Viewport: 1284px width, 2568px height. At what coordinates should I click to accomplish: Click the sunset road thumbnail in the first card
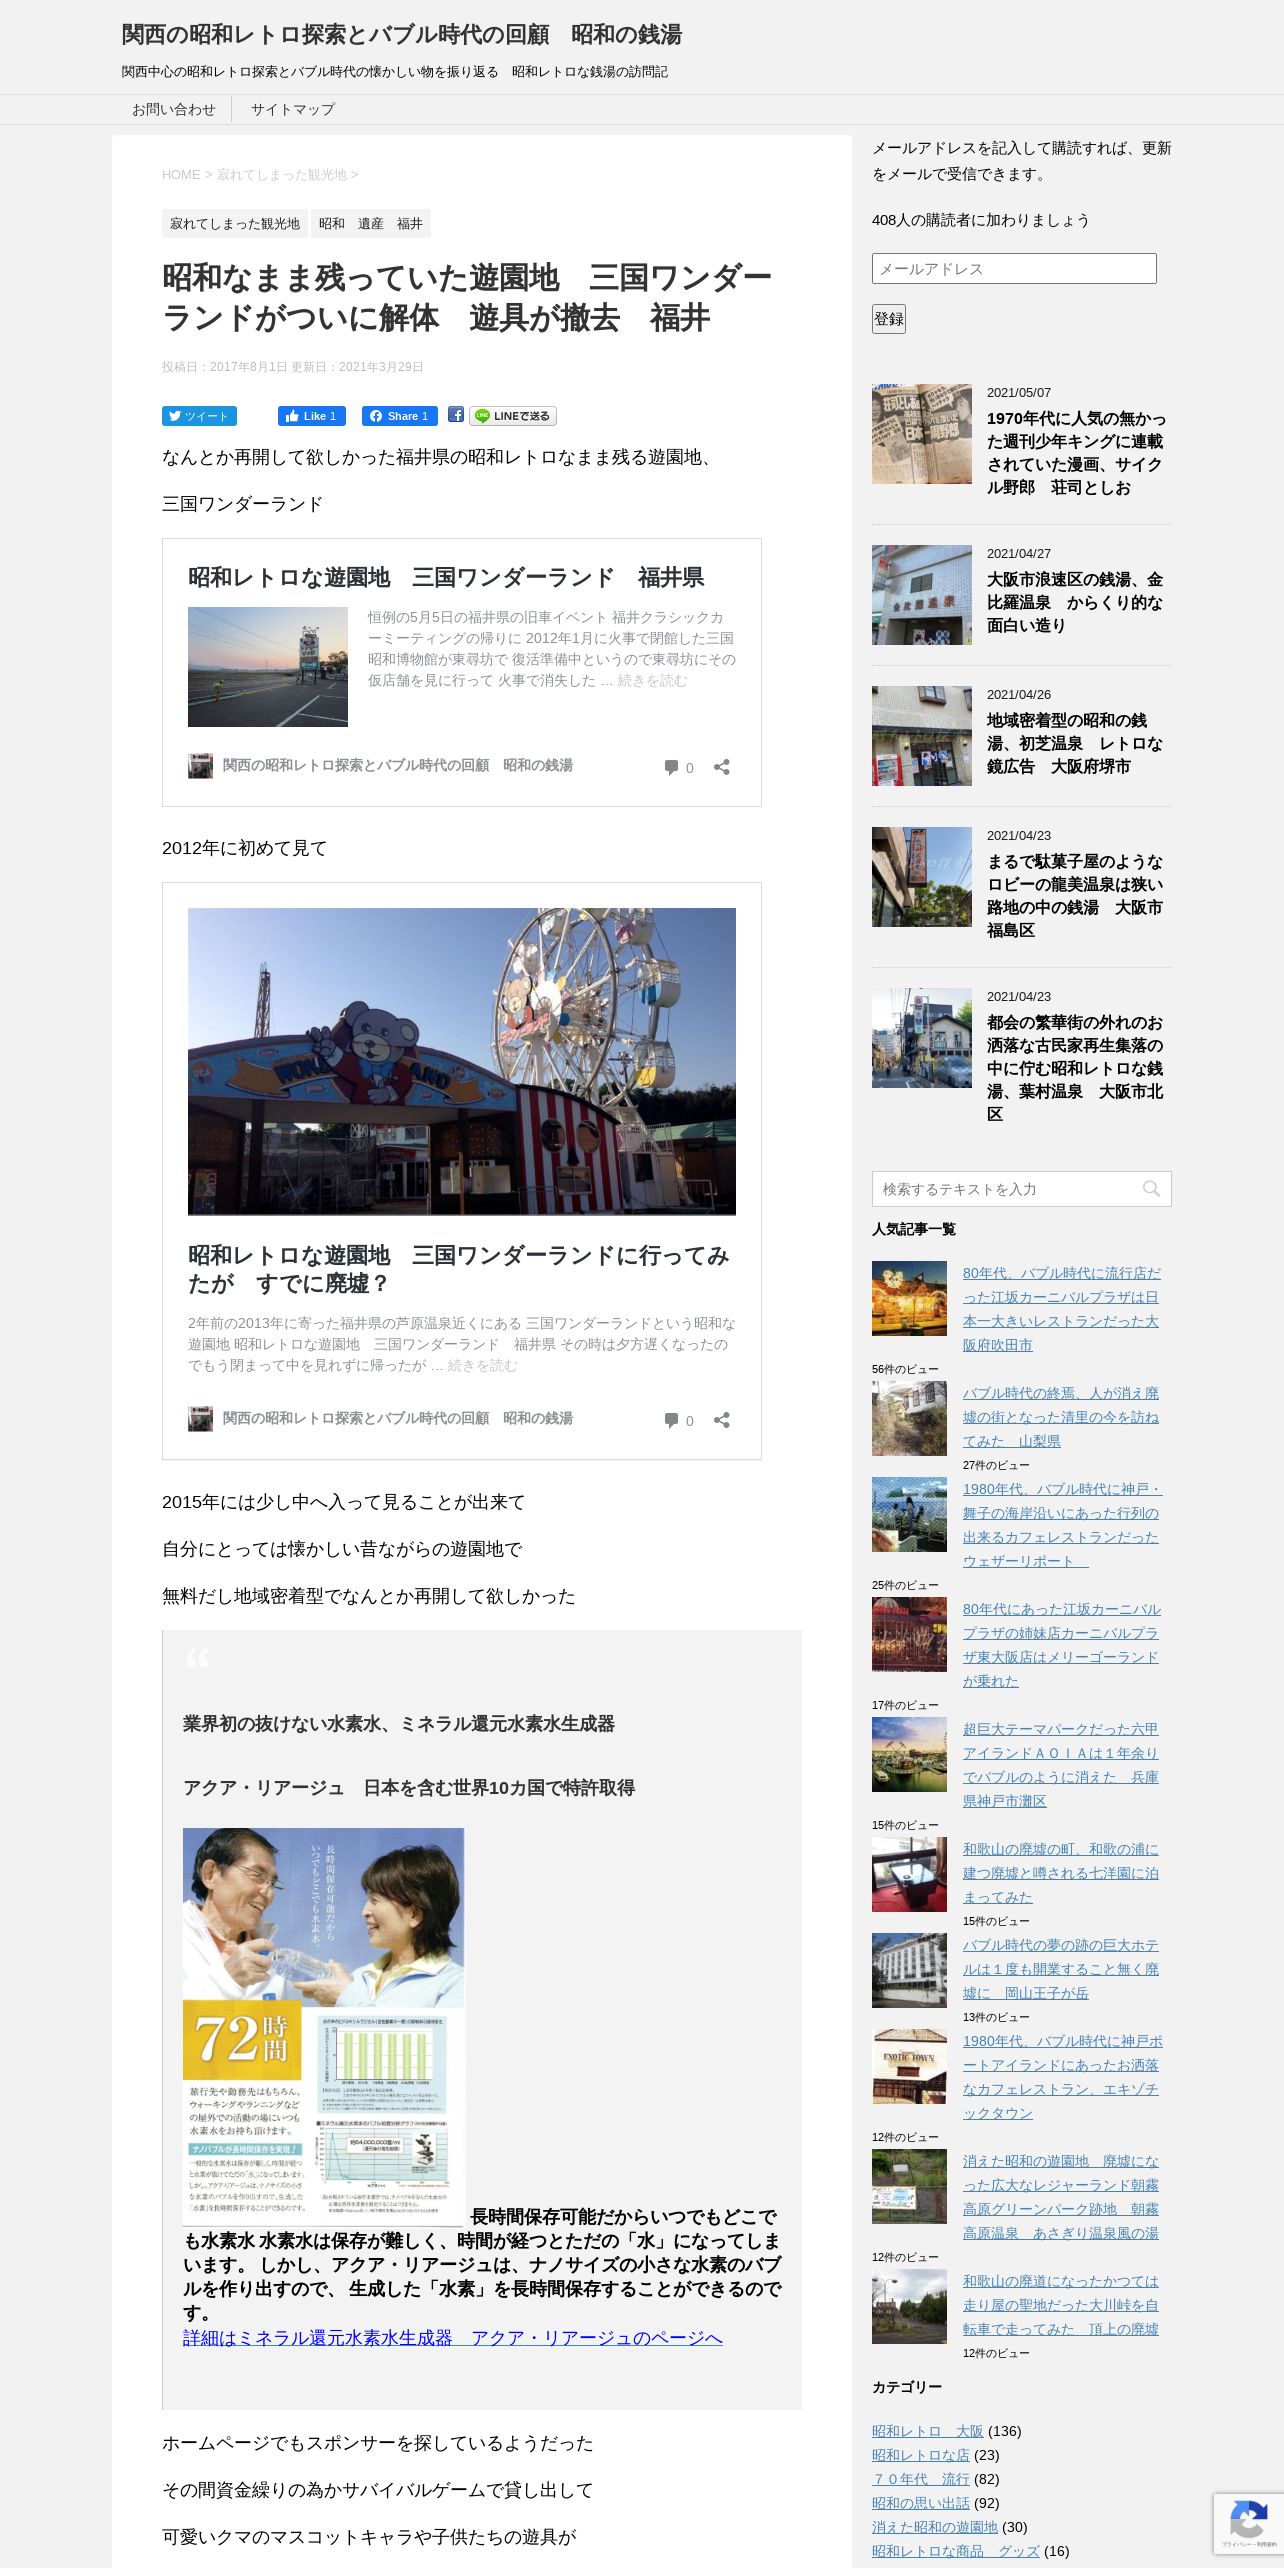pyautogui.click(x=268, y=667)
